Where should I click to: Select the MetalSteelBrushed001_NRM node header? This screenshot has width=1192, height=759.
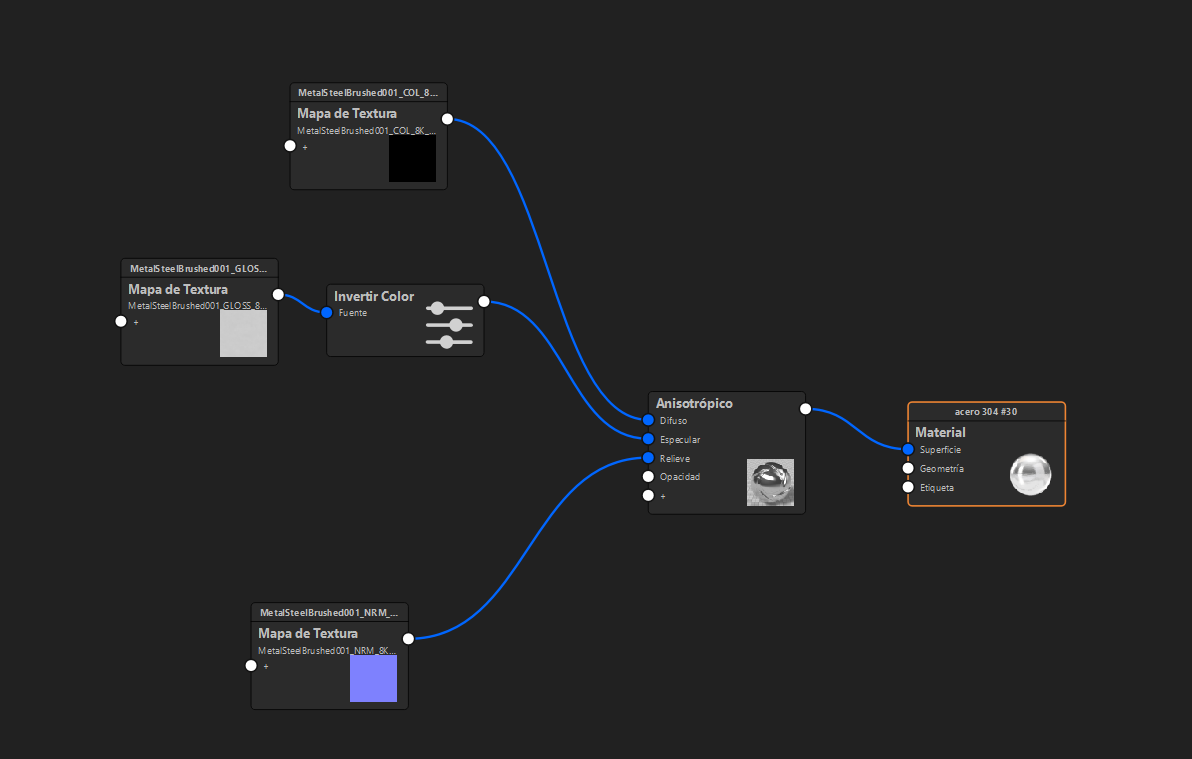pyautogui.click(x=329, y=612)
